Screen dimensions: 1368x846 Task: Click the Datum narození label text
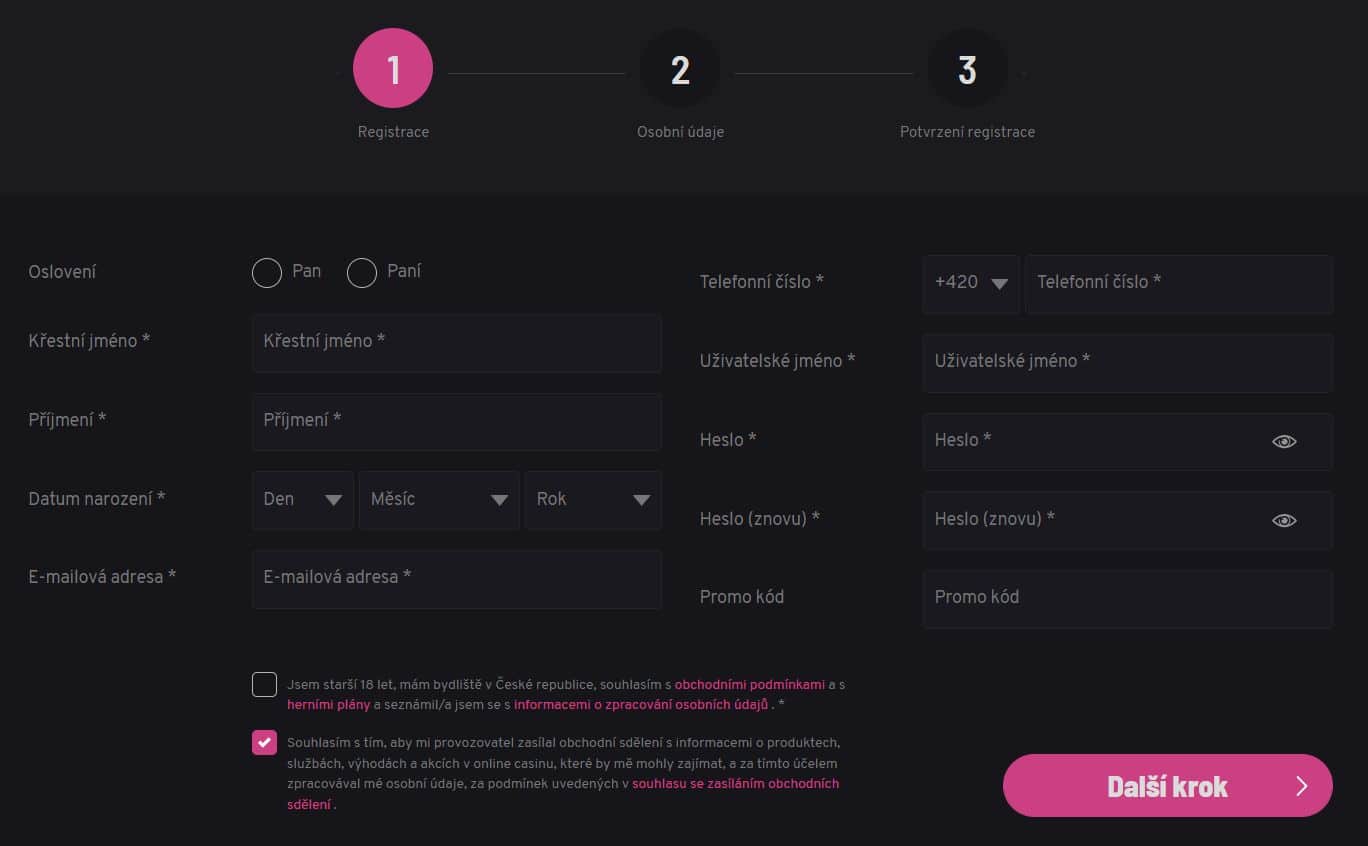tap(97, 498)
